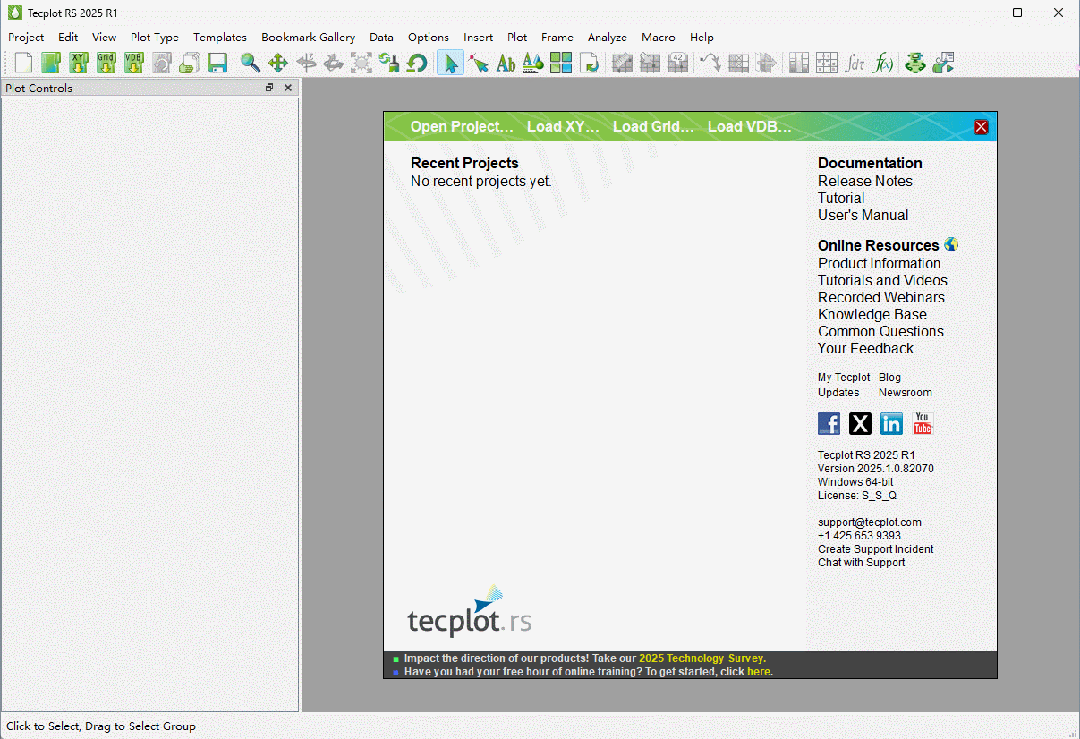Click the f(x) equation toolbar icon
Viewport: 1080px width, 739px height.
coord(883,63)
